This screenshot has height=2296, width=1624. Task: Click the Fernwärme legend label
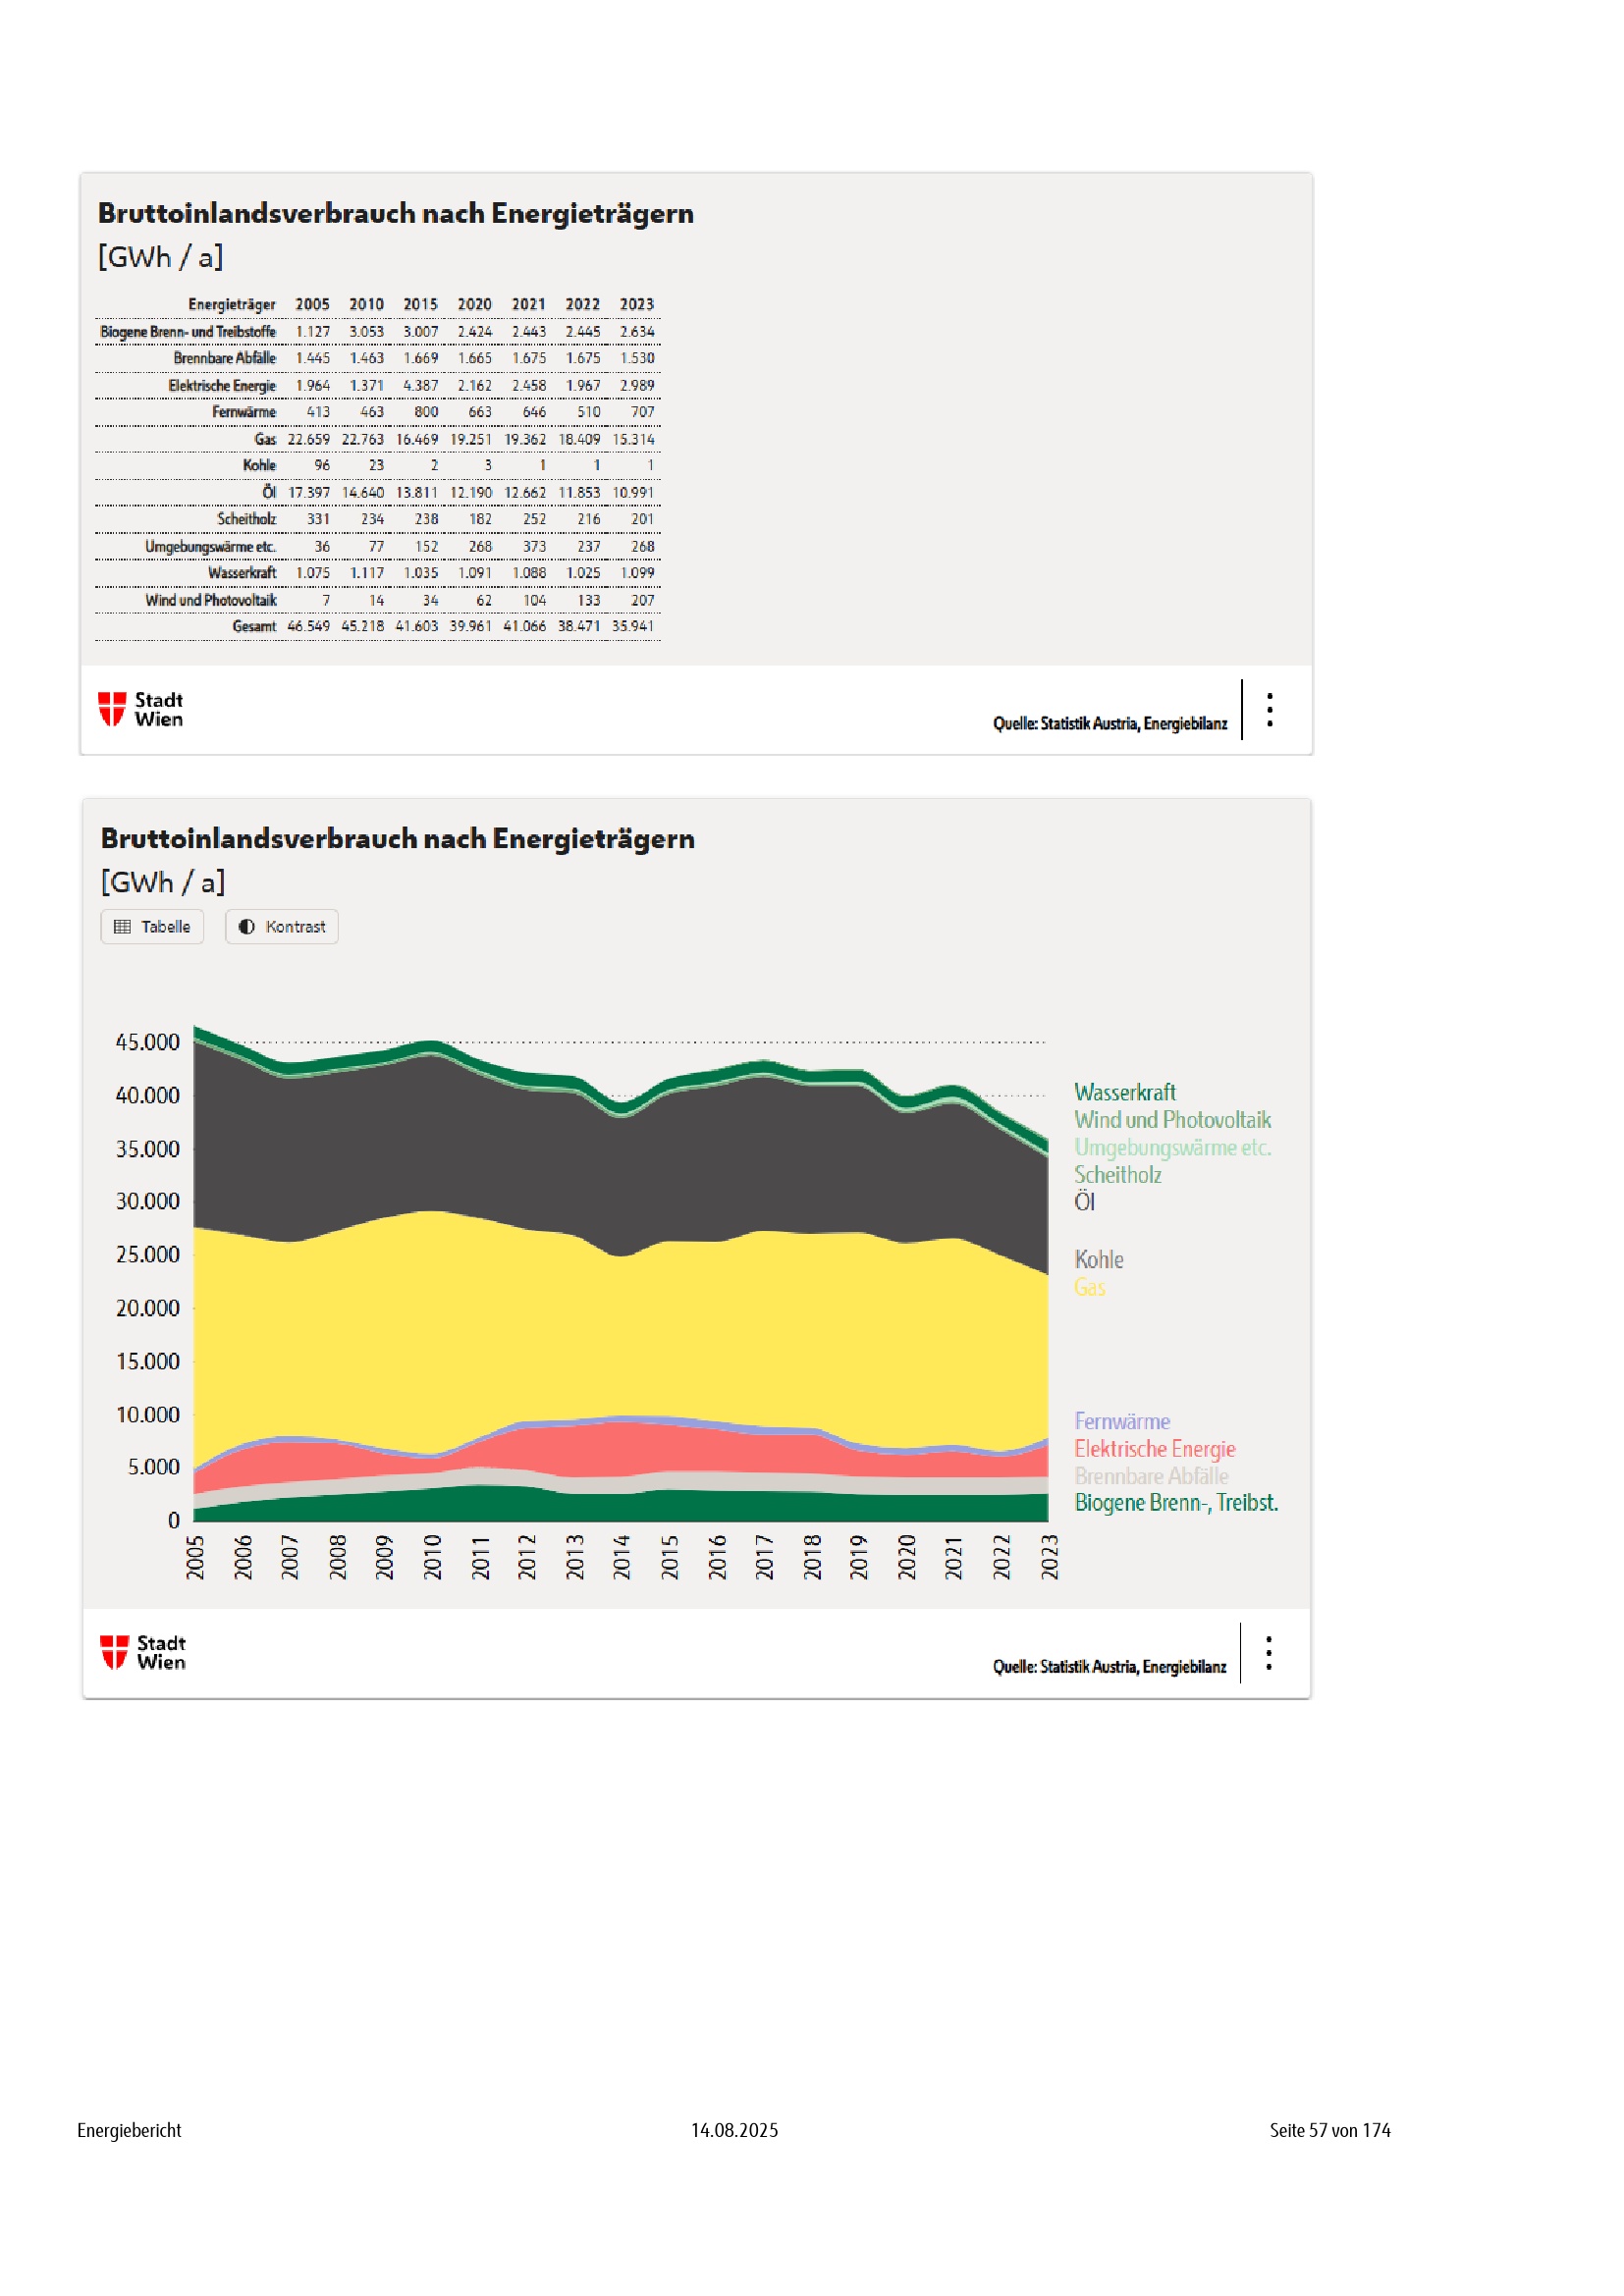(x=1121, y=1422)
